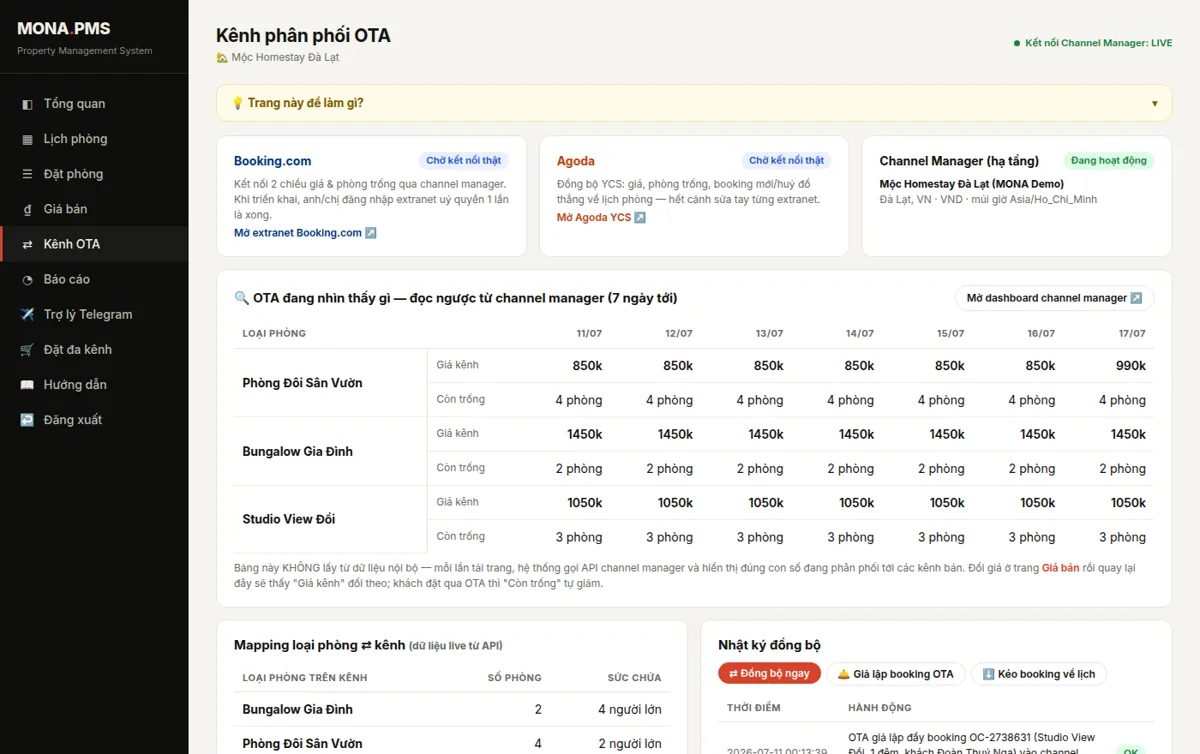Click the Booking.com Chờ kết nối thật badge

(464, 160)
